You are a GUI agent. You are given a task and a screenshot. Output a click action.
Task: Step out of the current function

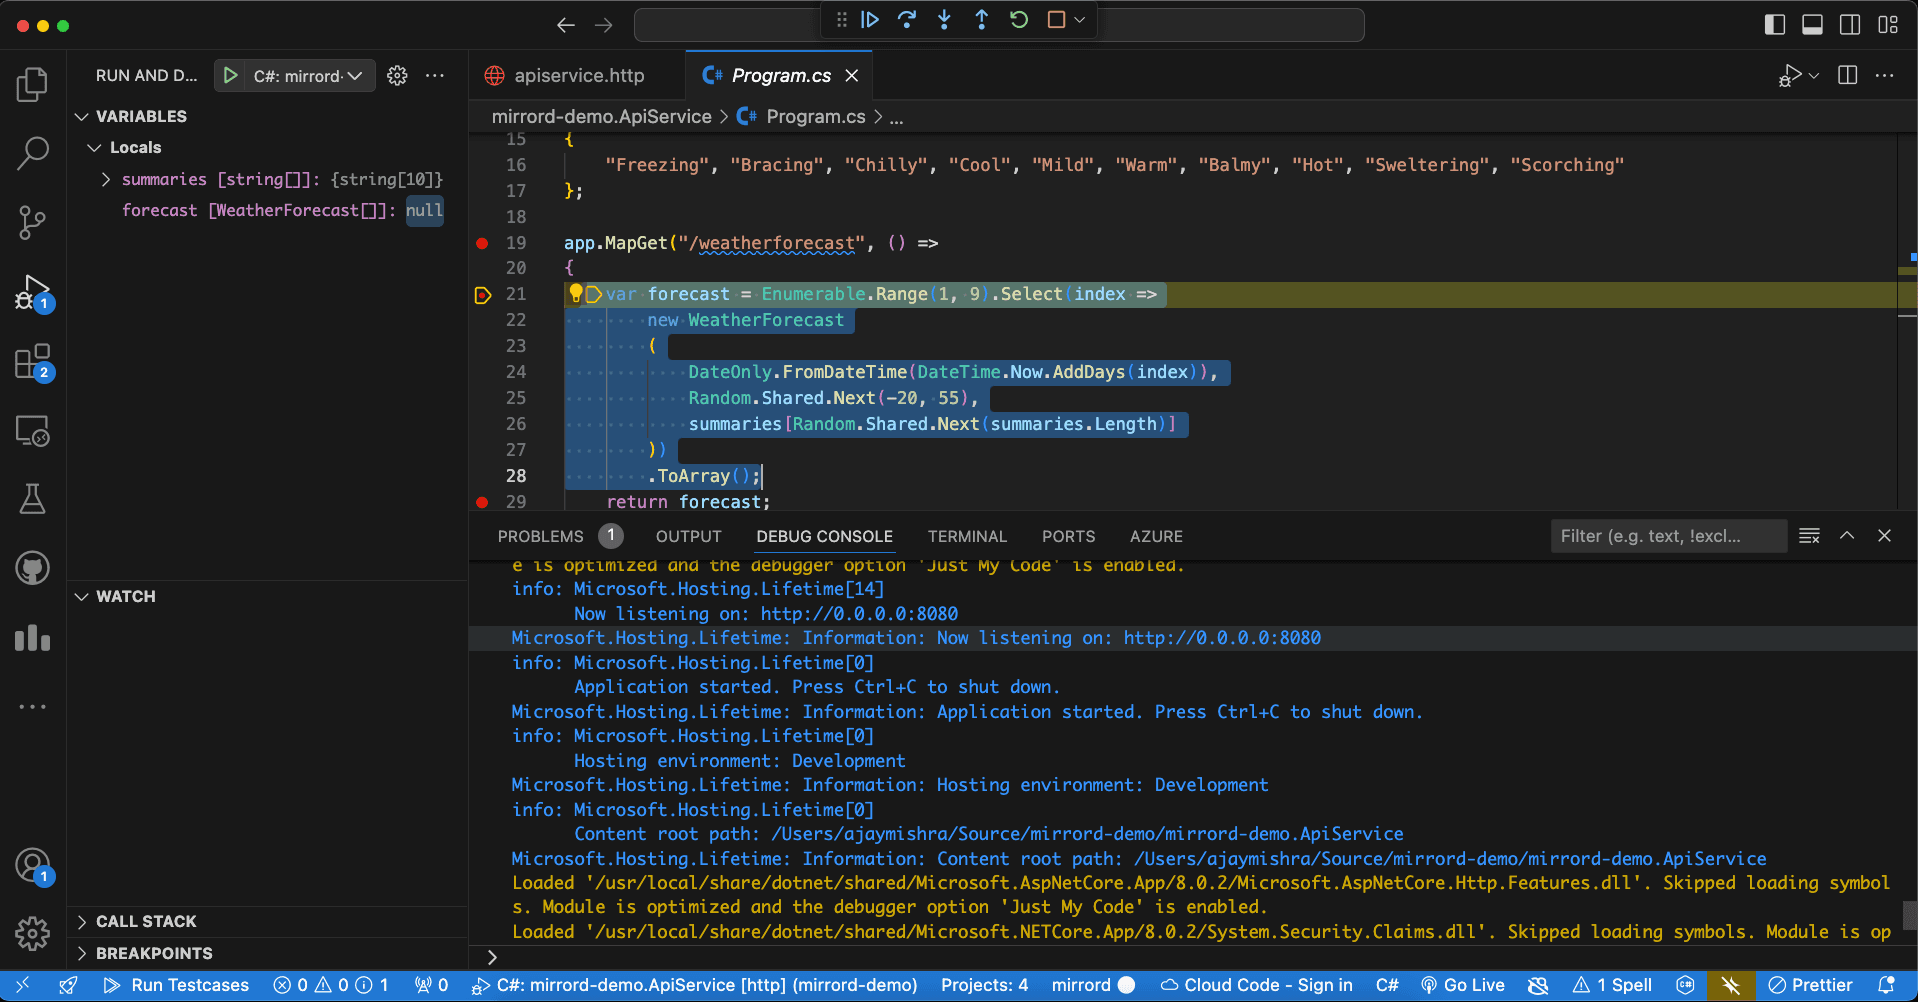[982, 20]
